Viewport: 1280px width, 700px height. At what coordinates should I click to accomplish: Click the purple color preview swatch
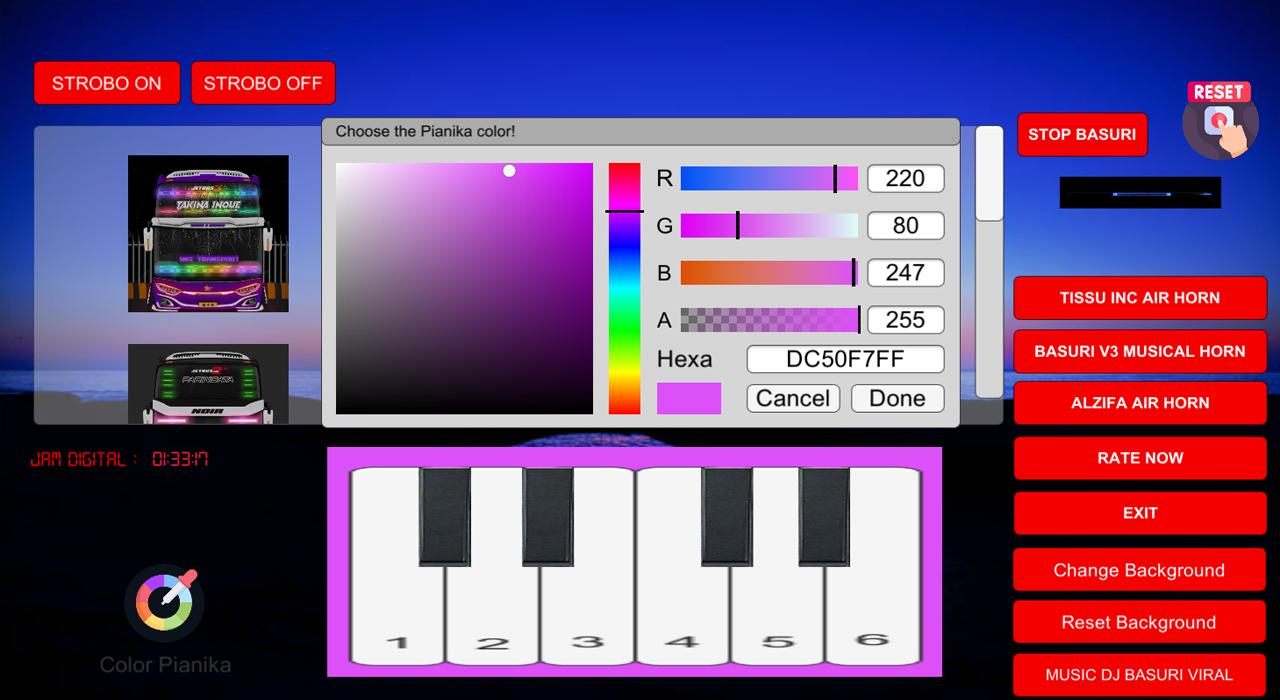[x=689, y=398]
